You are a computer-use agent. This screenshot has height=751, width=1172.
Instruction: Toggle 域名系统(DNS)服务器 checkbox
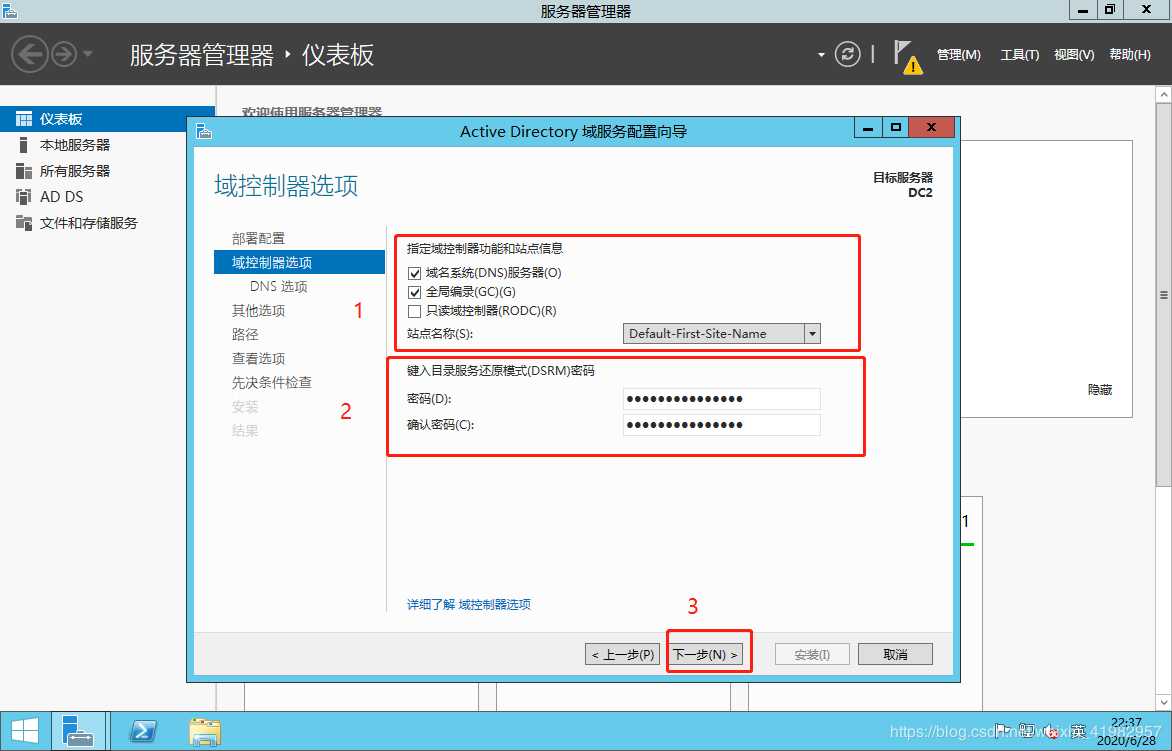tap(414, 273)
